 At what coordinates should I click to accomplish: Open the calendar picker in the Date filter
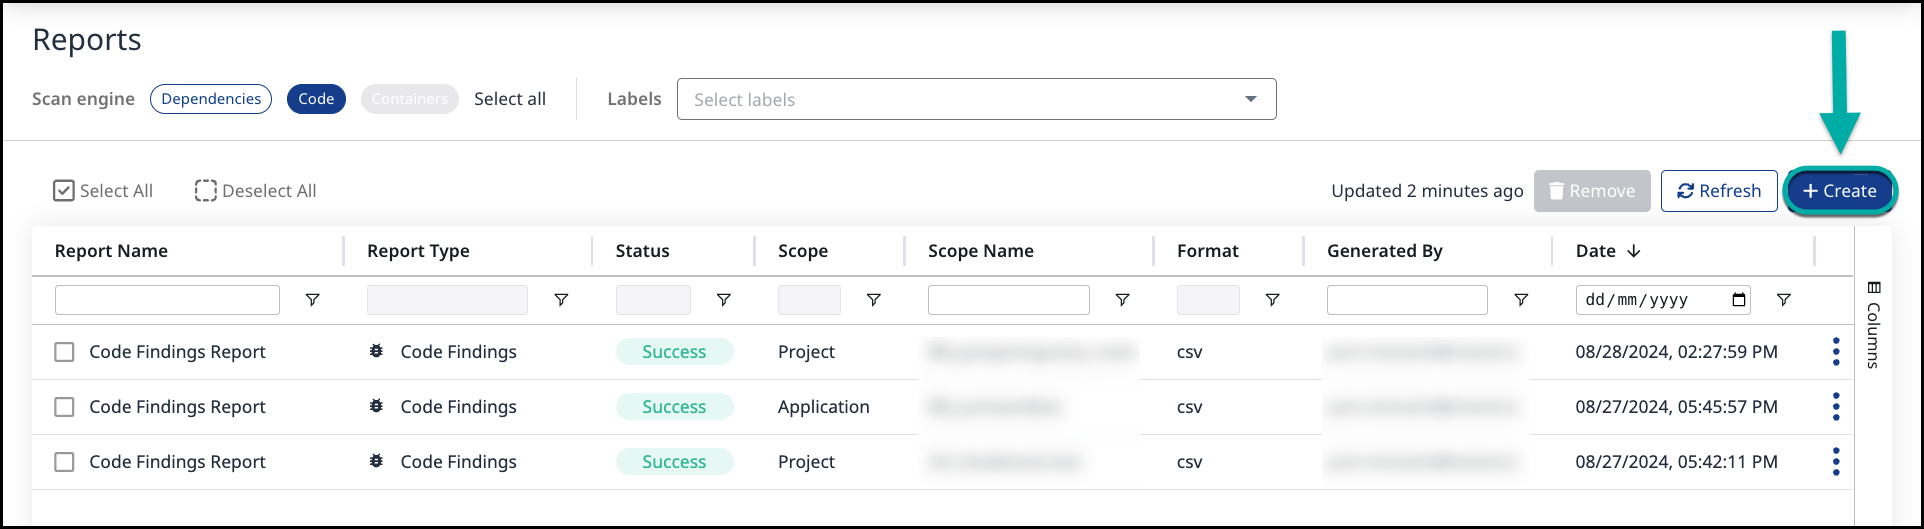point(1739,300)
